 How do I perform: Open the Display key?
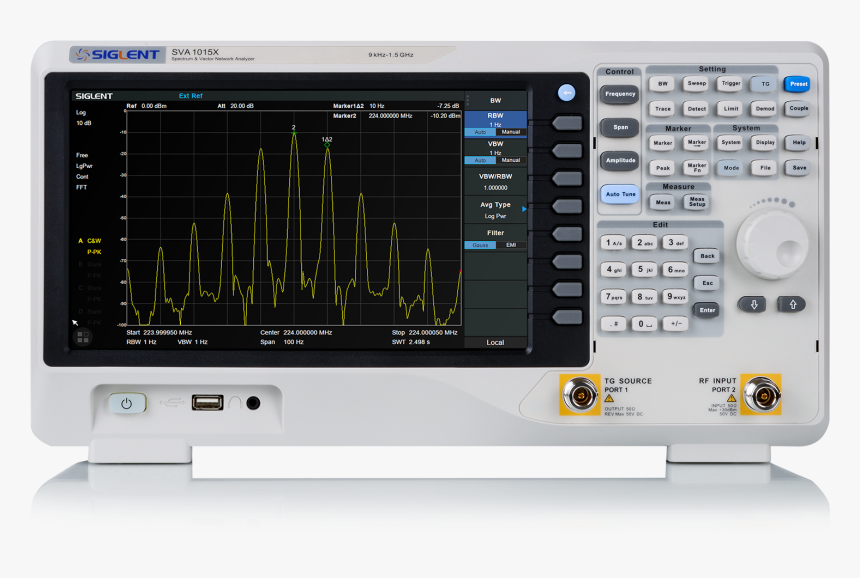click(765, 143)
